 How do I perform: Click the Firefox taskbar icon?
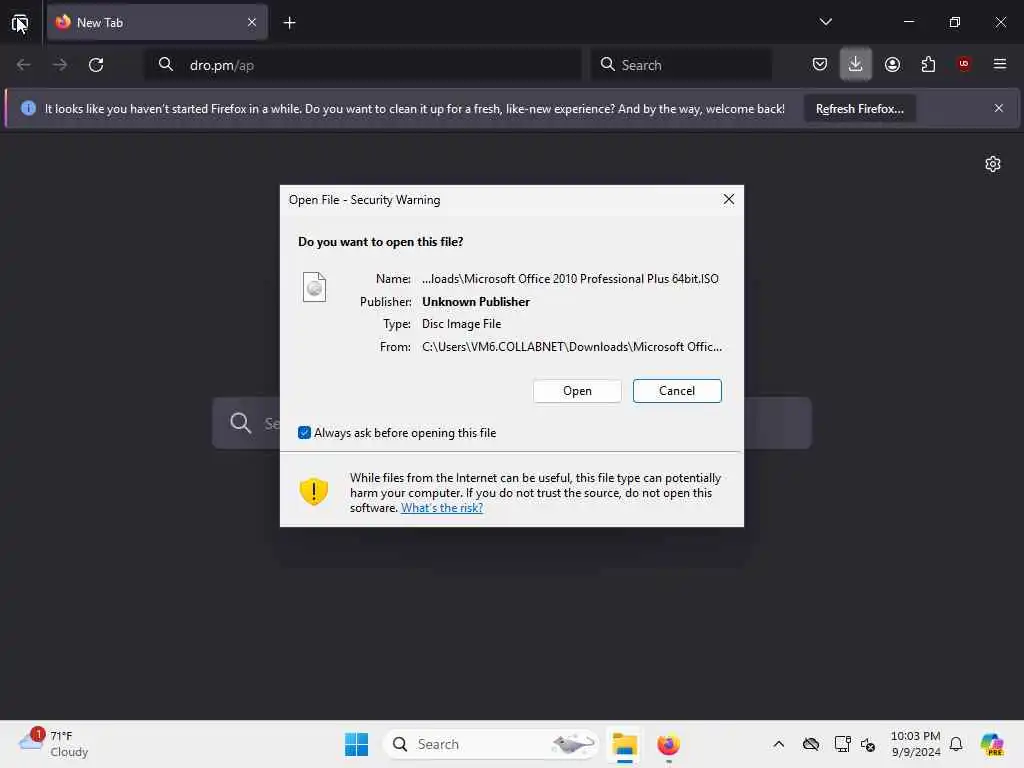(668, 744)
